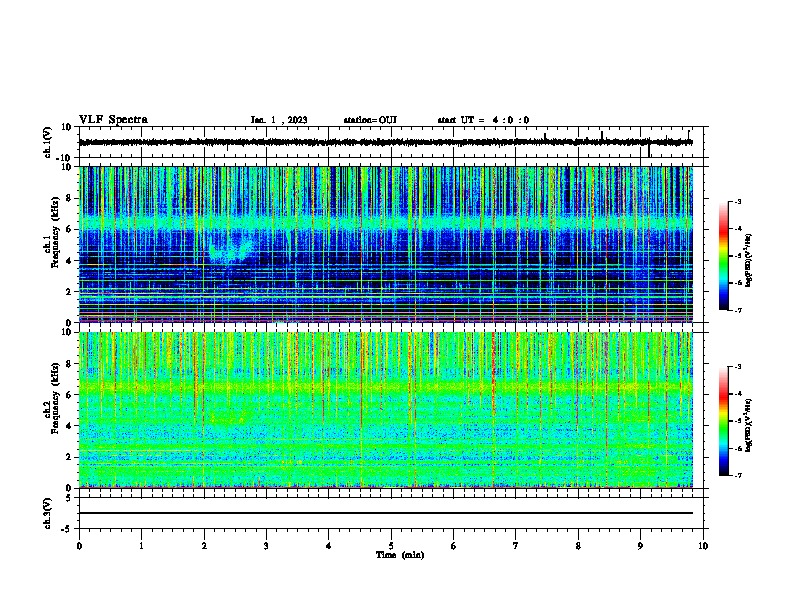
Task: Click time axis tick label '3'
Action: pos(266,546)
